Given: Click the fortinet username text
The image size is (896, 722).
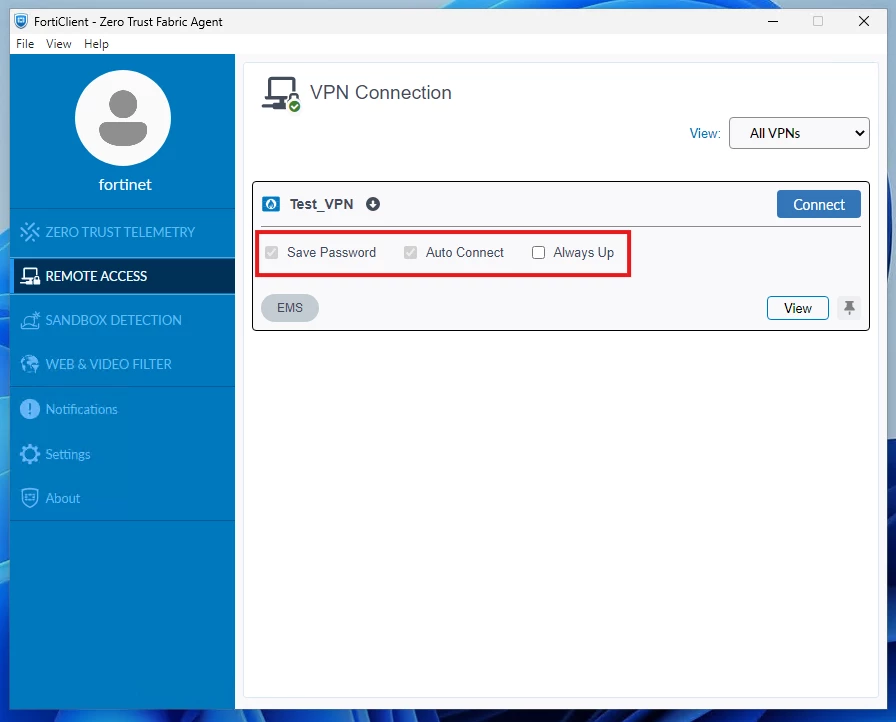Looking at the screenshot, I should click(125, 184).
